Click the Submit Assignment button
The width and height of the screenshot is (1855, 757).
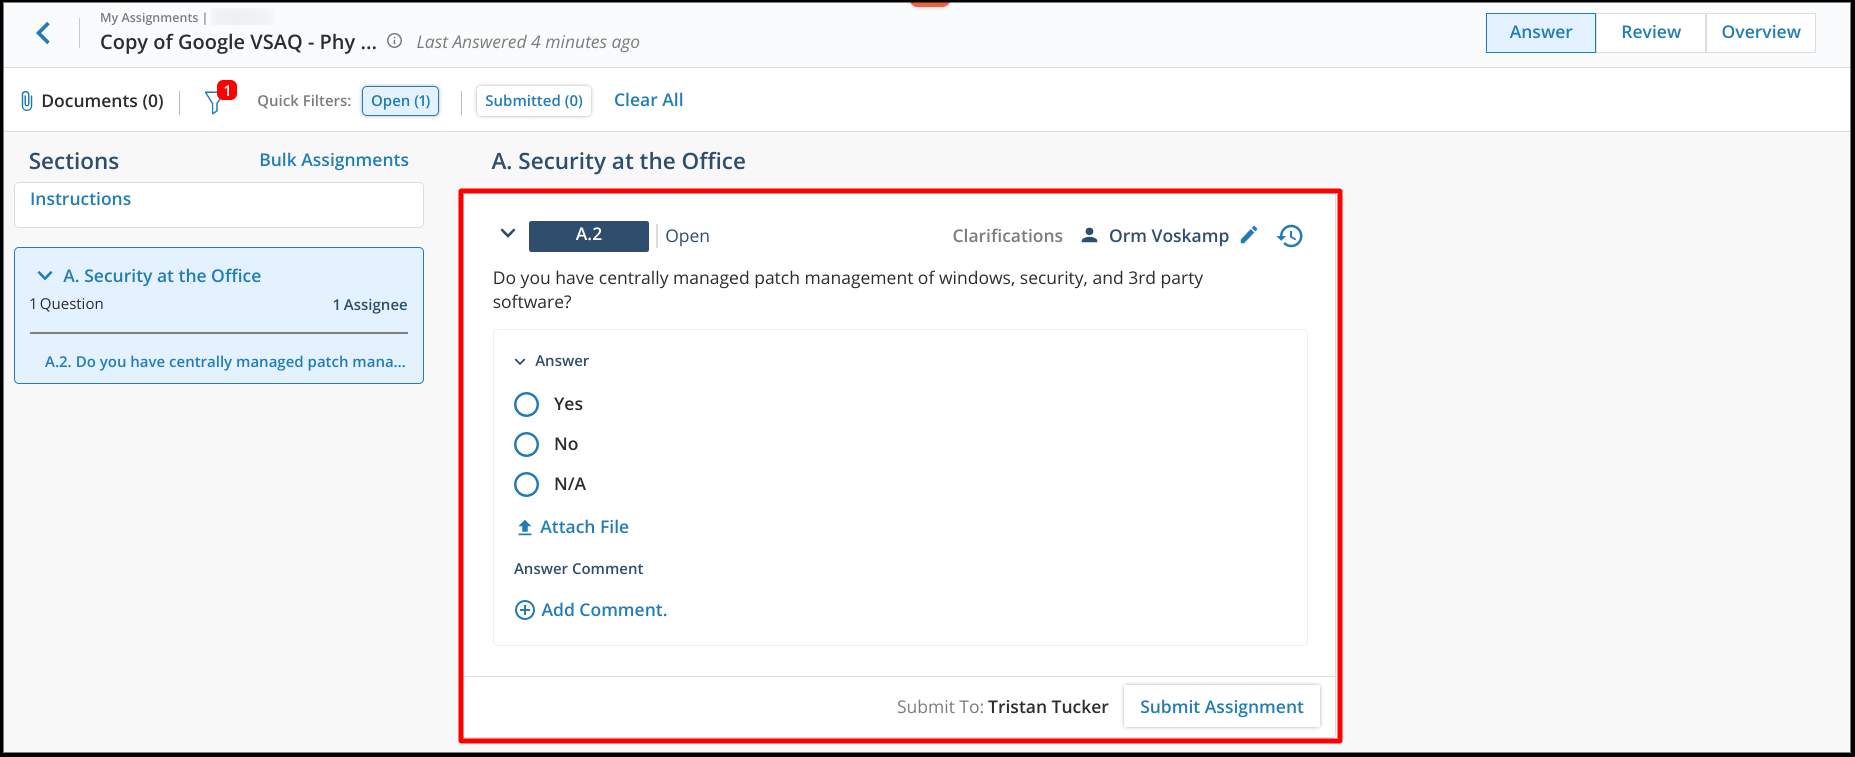tap(1222, 707)
